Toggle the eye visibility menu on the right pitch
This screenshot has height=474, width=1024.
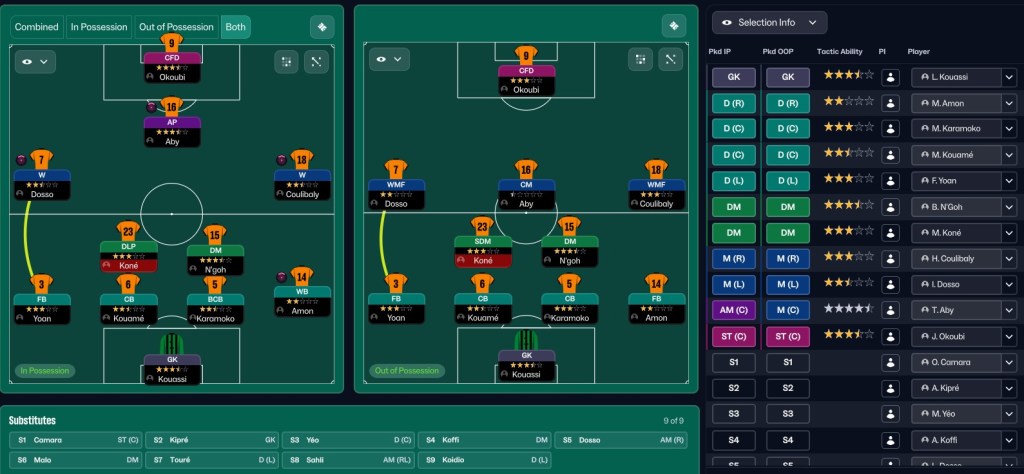point(389,59)
